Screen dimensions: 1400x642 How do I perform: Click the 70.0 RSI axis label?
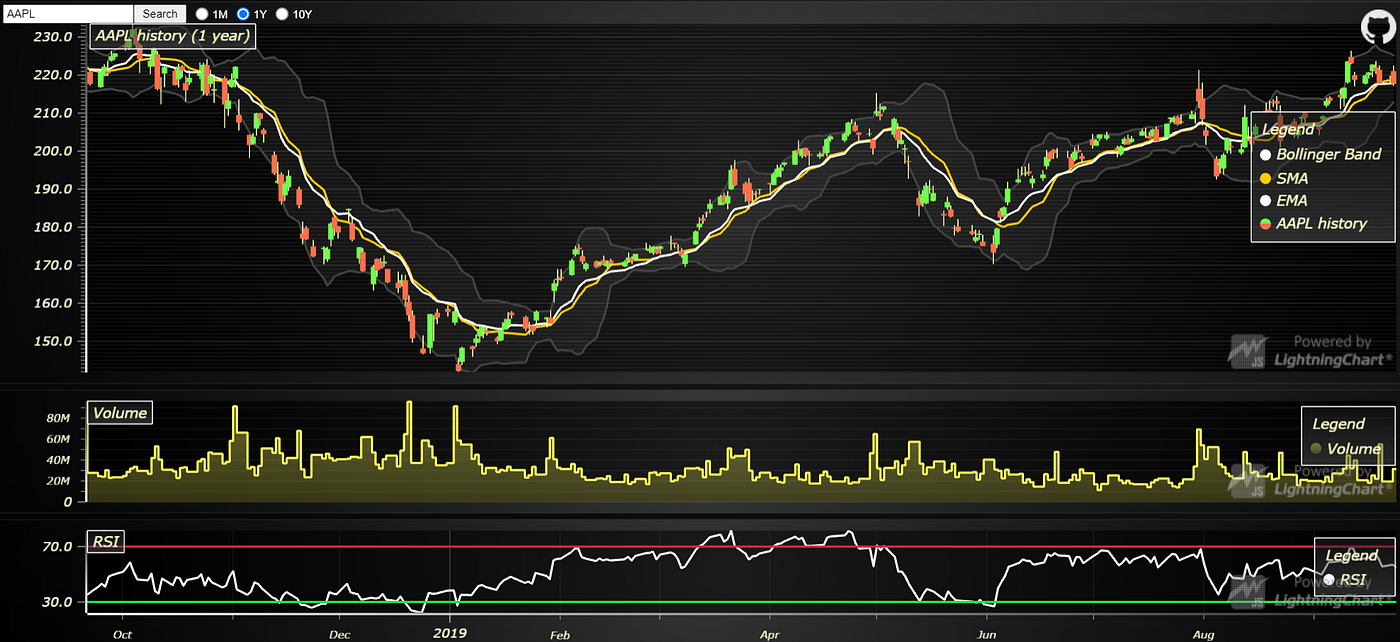point(56,547)
